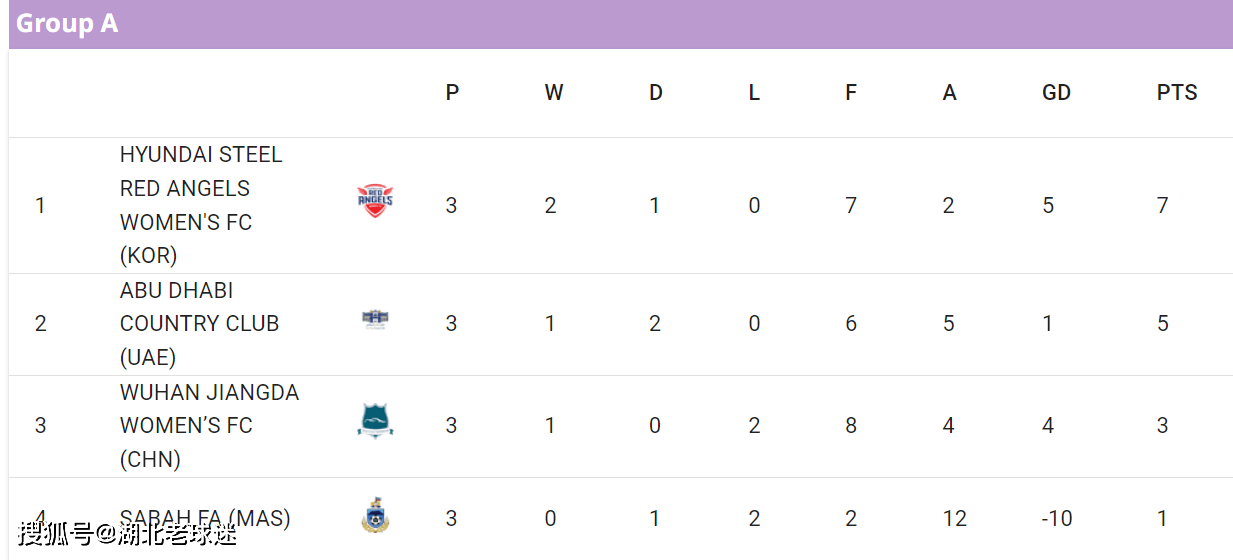
Task: Click the Sabah FA club badge
Action: [x=375, y=516]
